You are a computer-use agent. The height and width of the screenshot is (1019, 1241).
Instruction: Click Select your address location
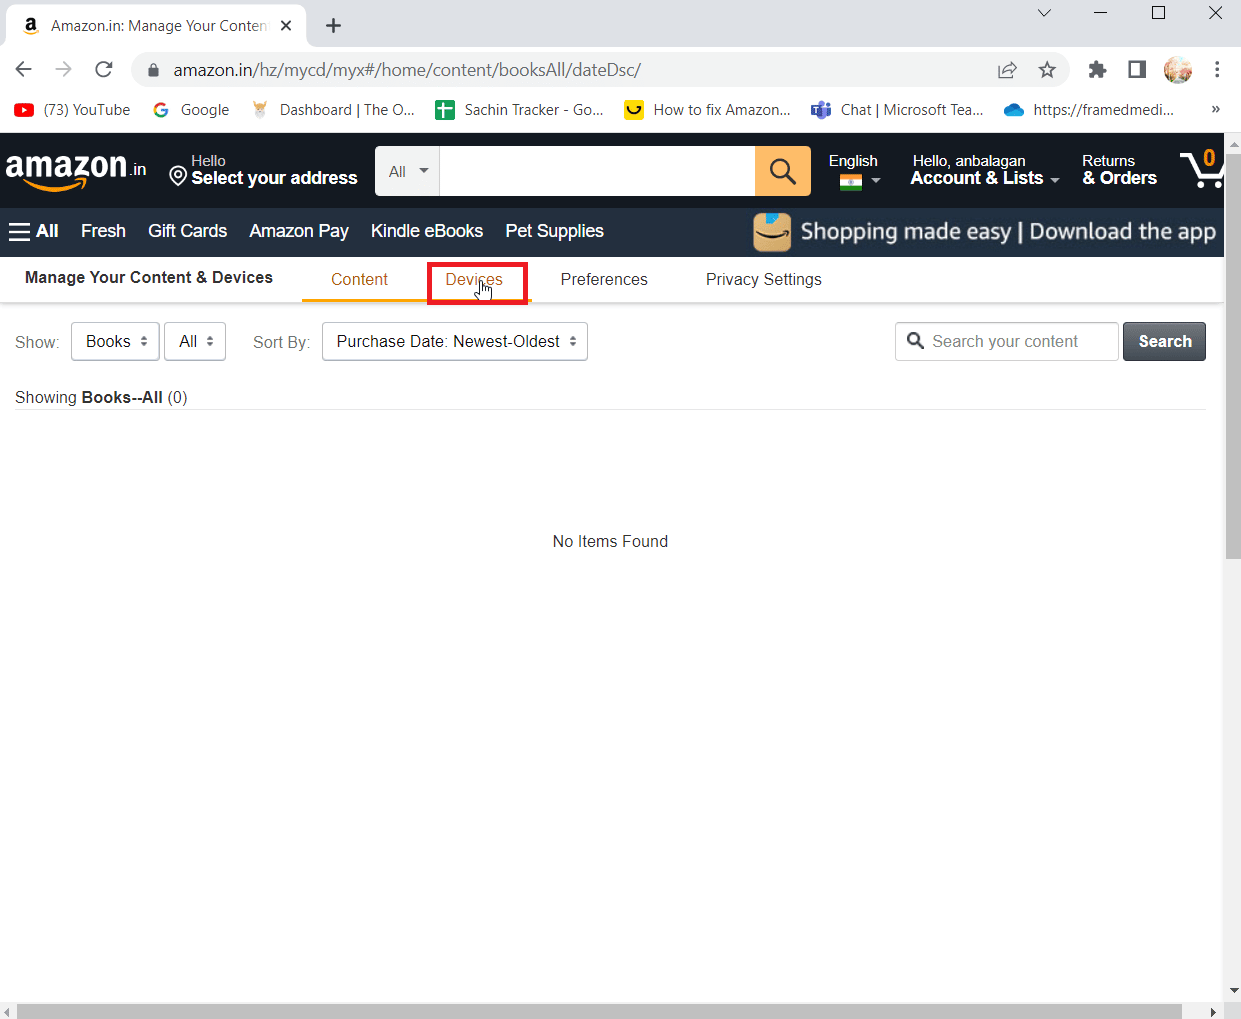pos(264,170)
